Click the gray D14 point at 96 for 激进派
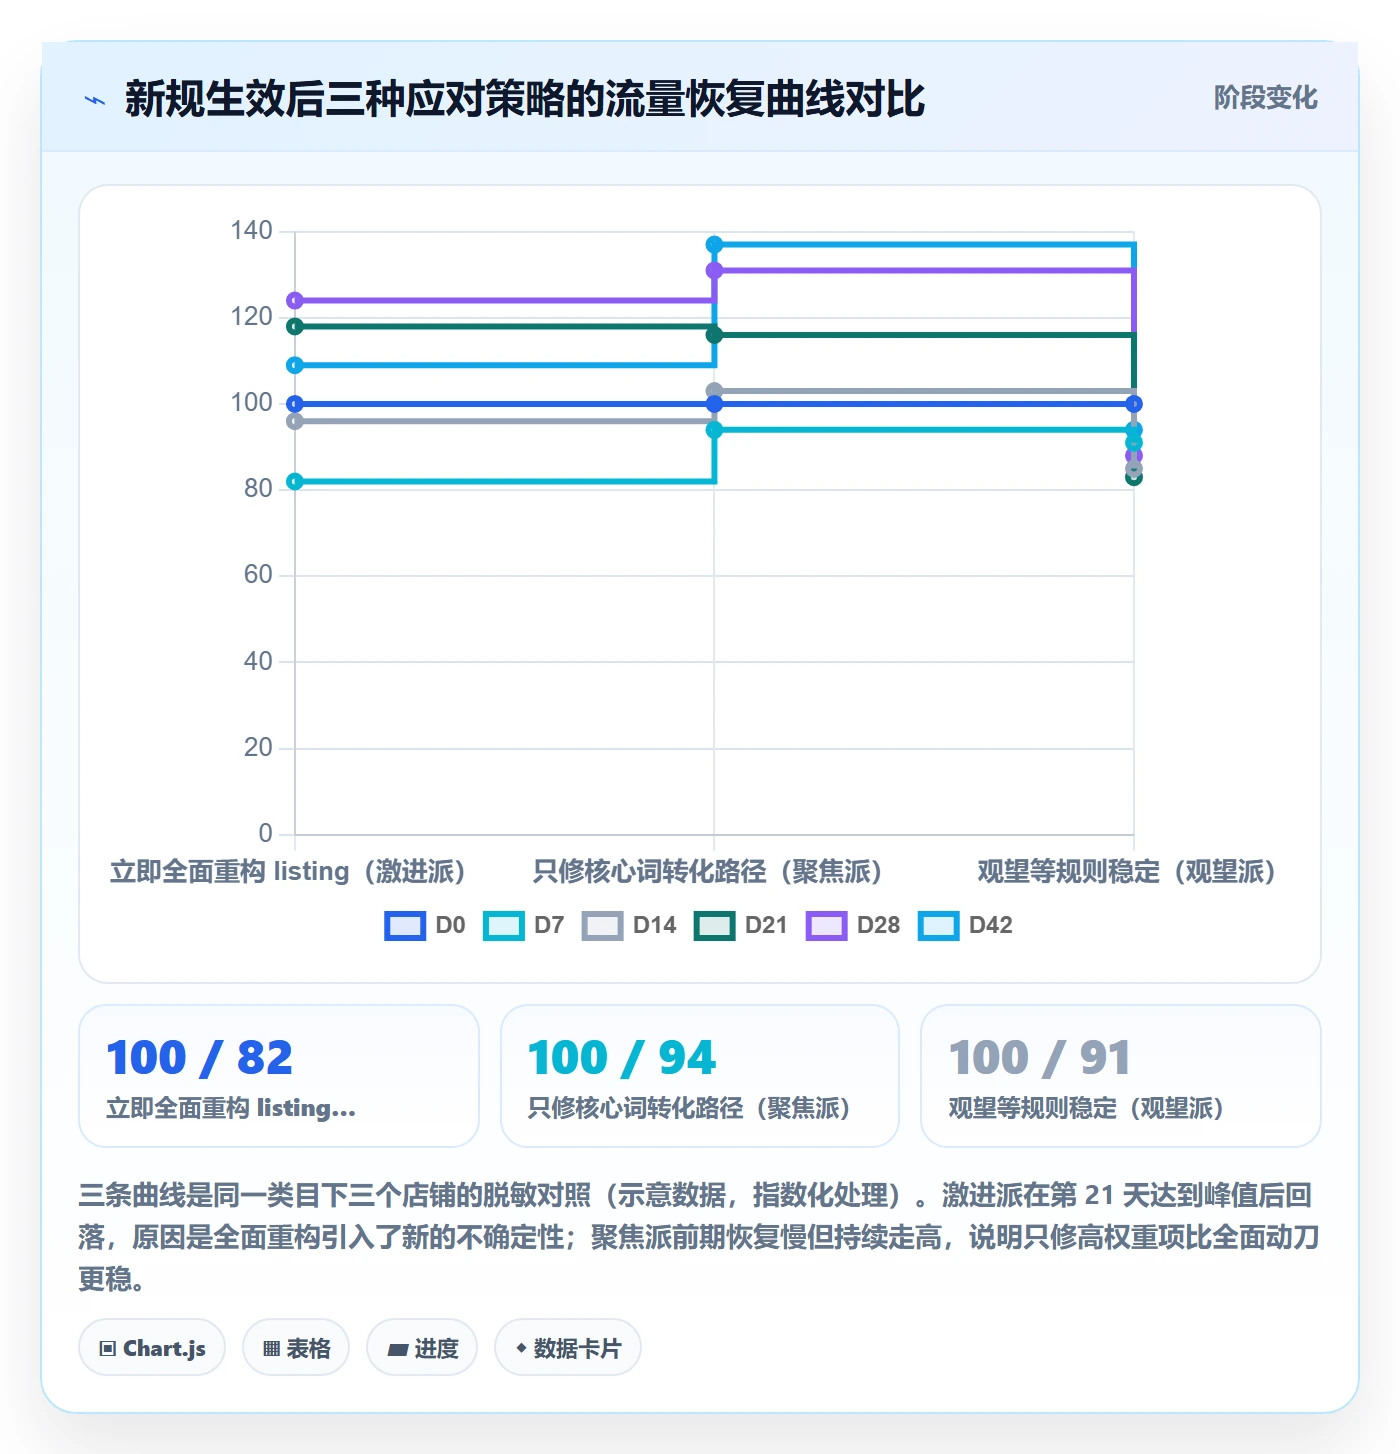The height and width of the screenshot is (1454, 1400). click(295, 421)
